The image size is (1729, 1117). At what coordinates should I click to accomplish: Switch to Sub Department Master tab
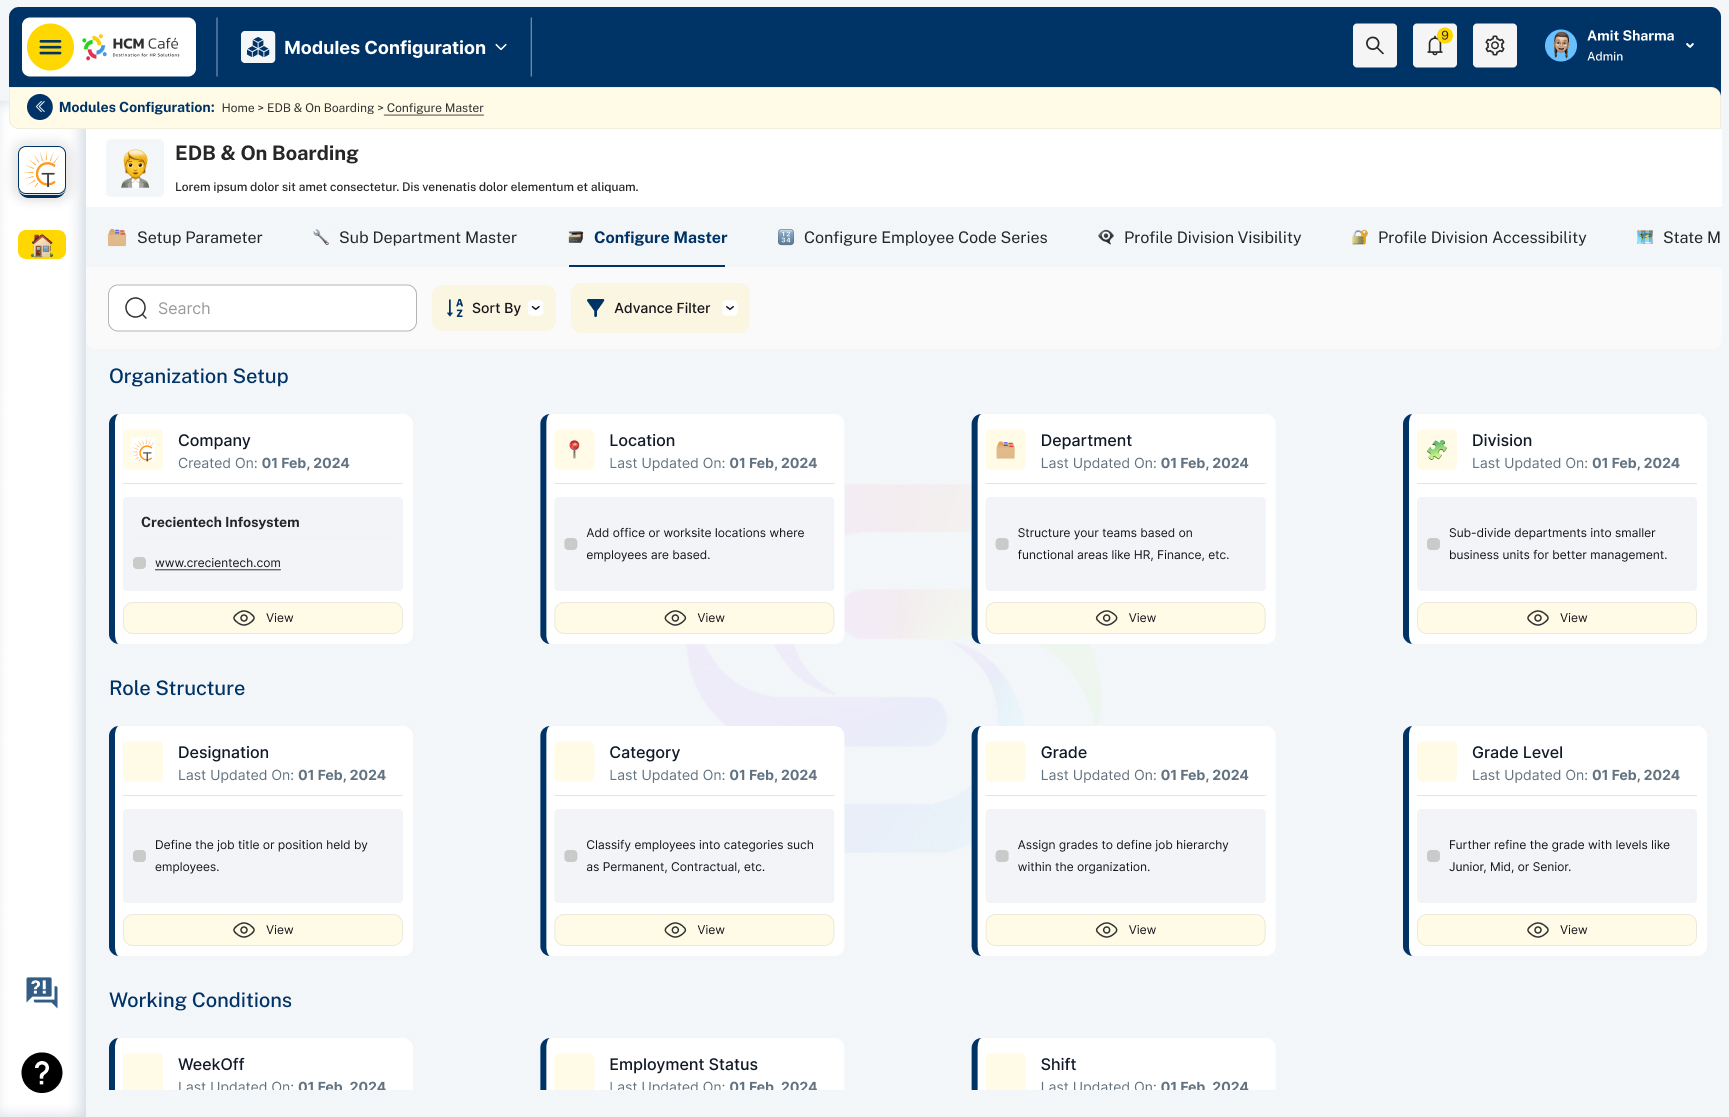point(415,237)
